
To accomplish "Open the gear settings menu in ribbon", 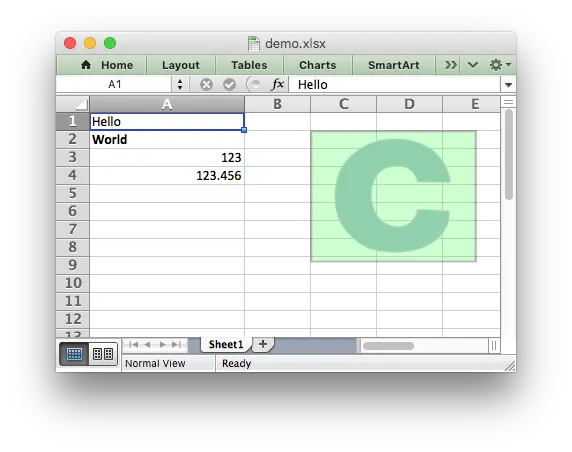I will (500, 65).
